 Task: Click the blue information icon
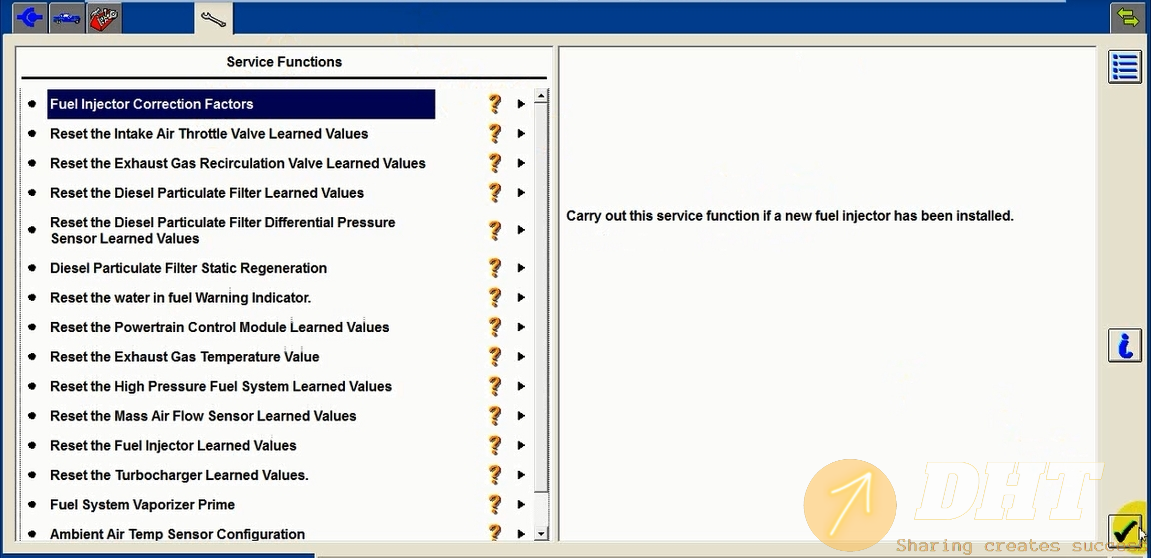click(1125, 345)
